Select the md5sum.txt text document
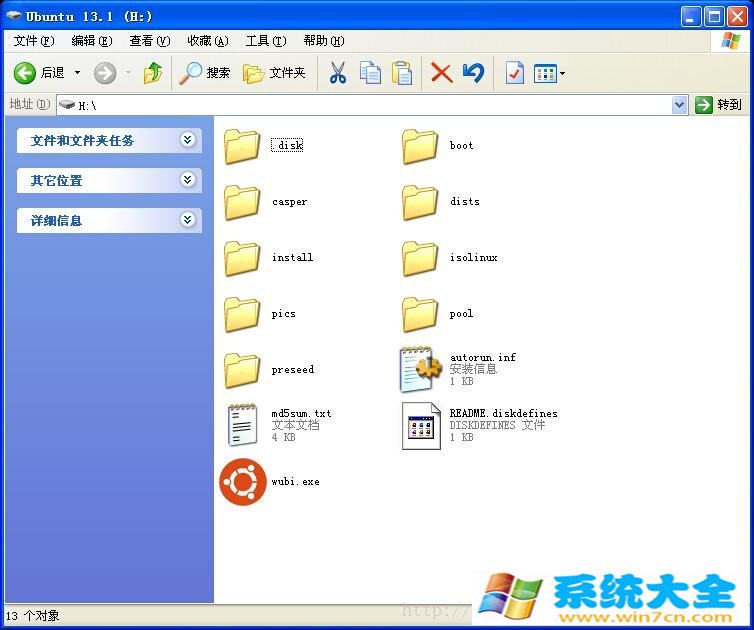 243,425
